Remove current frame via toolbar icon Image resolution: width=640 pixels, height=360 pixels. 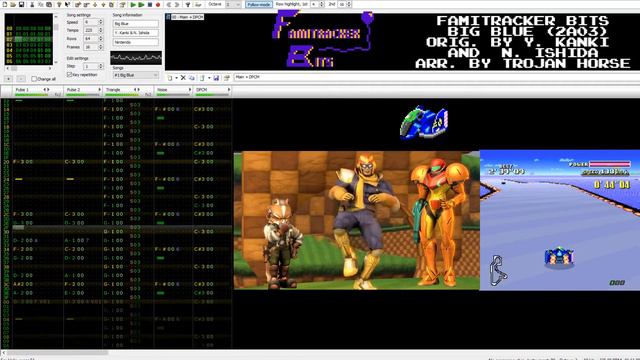pos(87,4)
